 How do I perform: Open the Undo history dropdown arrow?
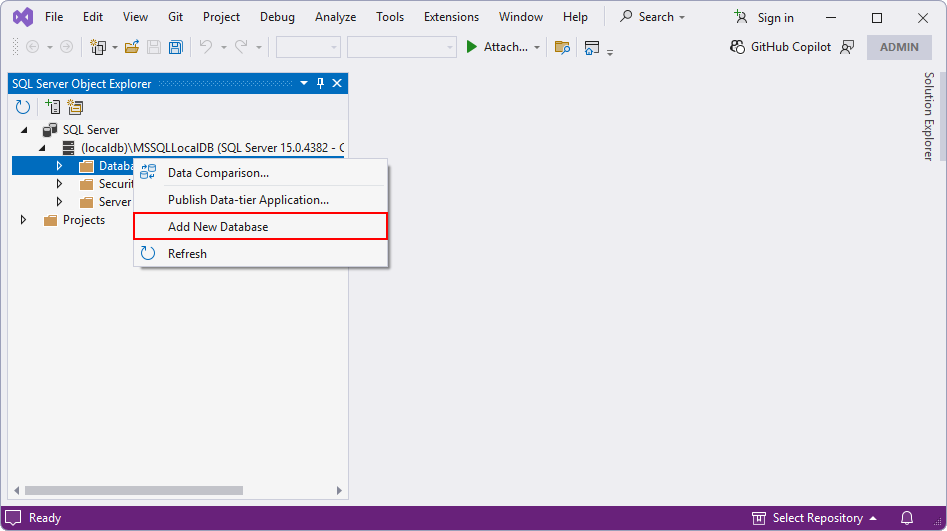(x=223, y=47)
